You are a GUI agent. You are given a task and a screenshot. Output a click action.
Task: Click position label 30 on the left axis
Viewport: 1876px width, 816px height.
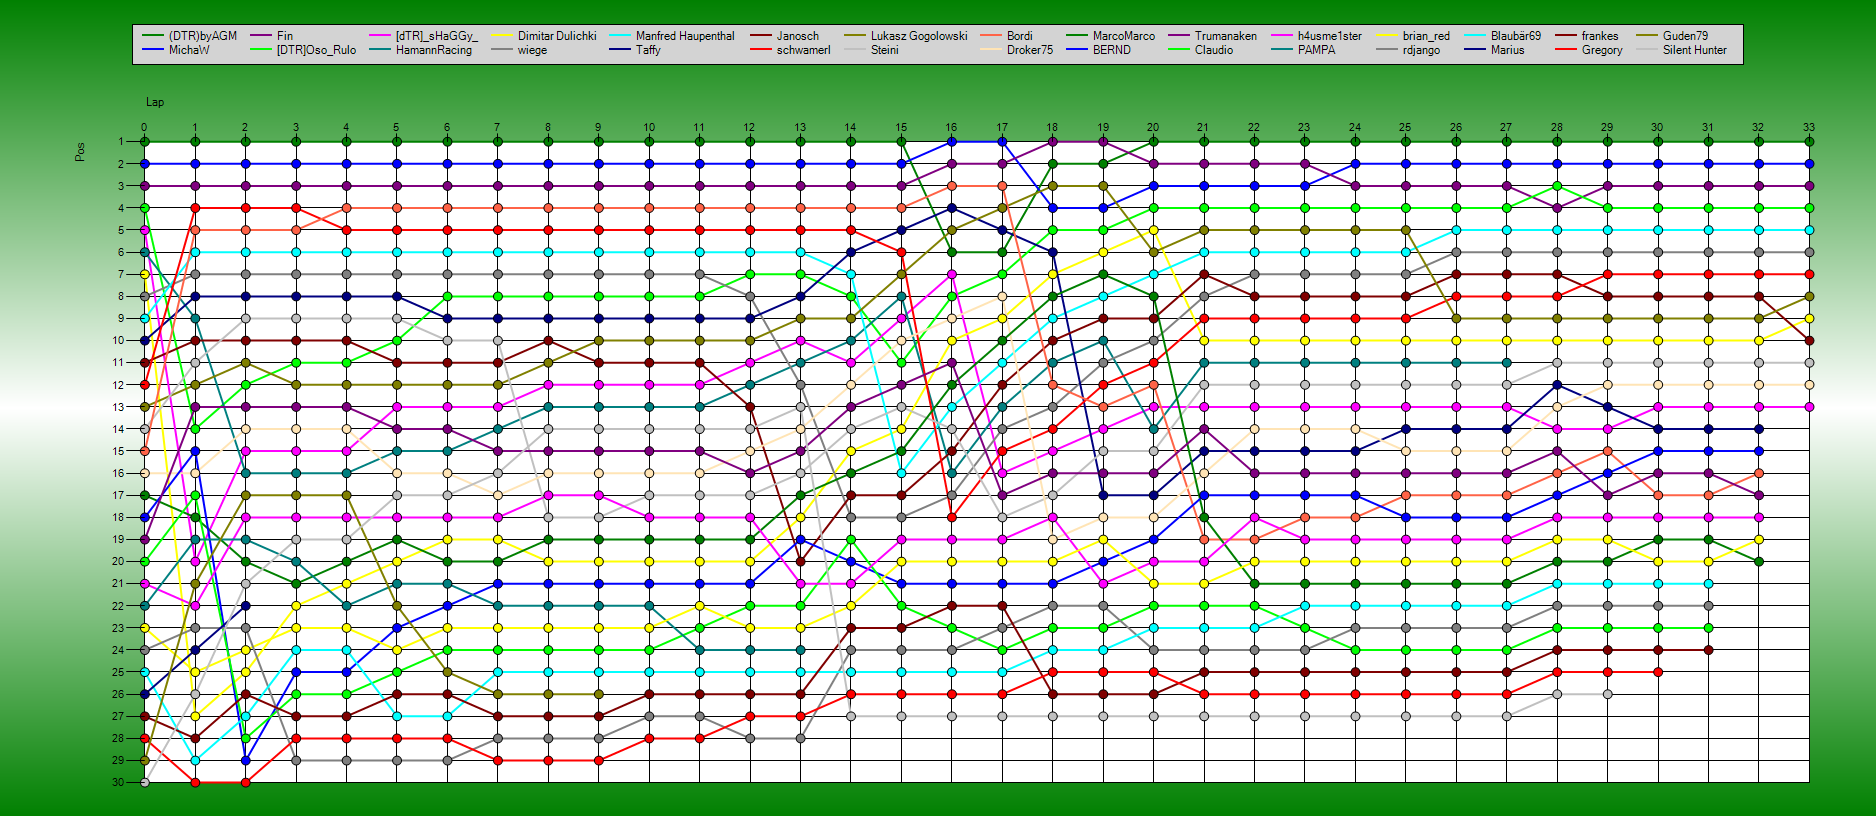click(x=118, y=782)
